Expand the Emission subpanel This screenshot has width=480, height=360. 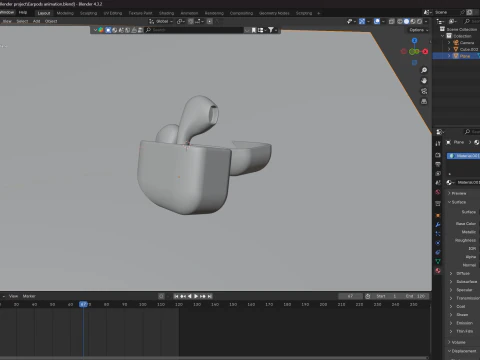point(451,323)
